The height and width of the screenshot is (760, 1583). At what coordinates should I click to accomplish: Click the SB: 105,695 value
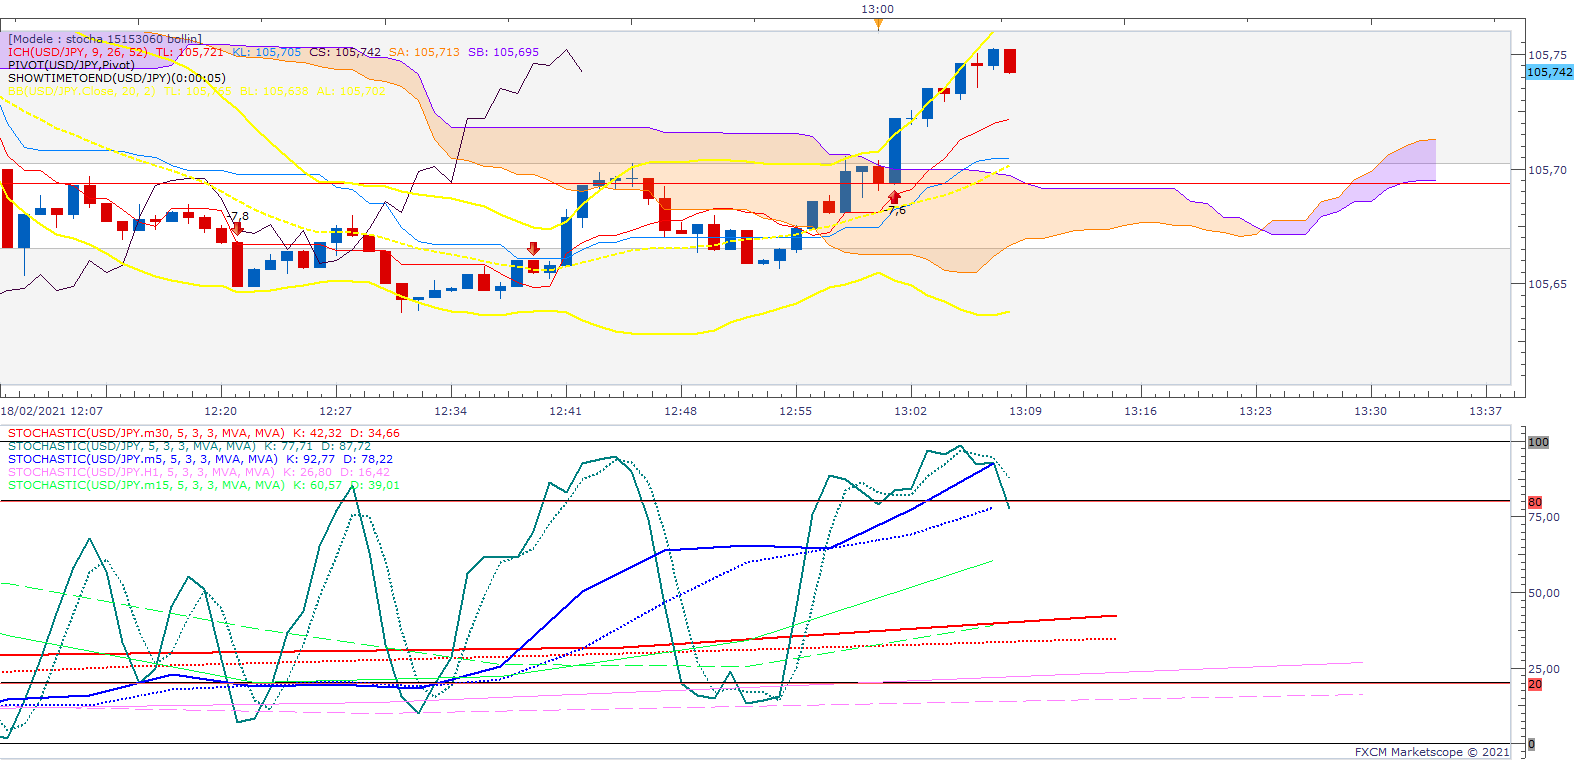click(503, 52)
